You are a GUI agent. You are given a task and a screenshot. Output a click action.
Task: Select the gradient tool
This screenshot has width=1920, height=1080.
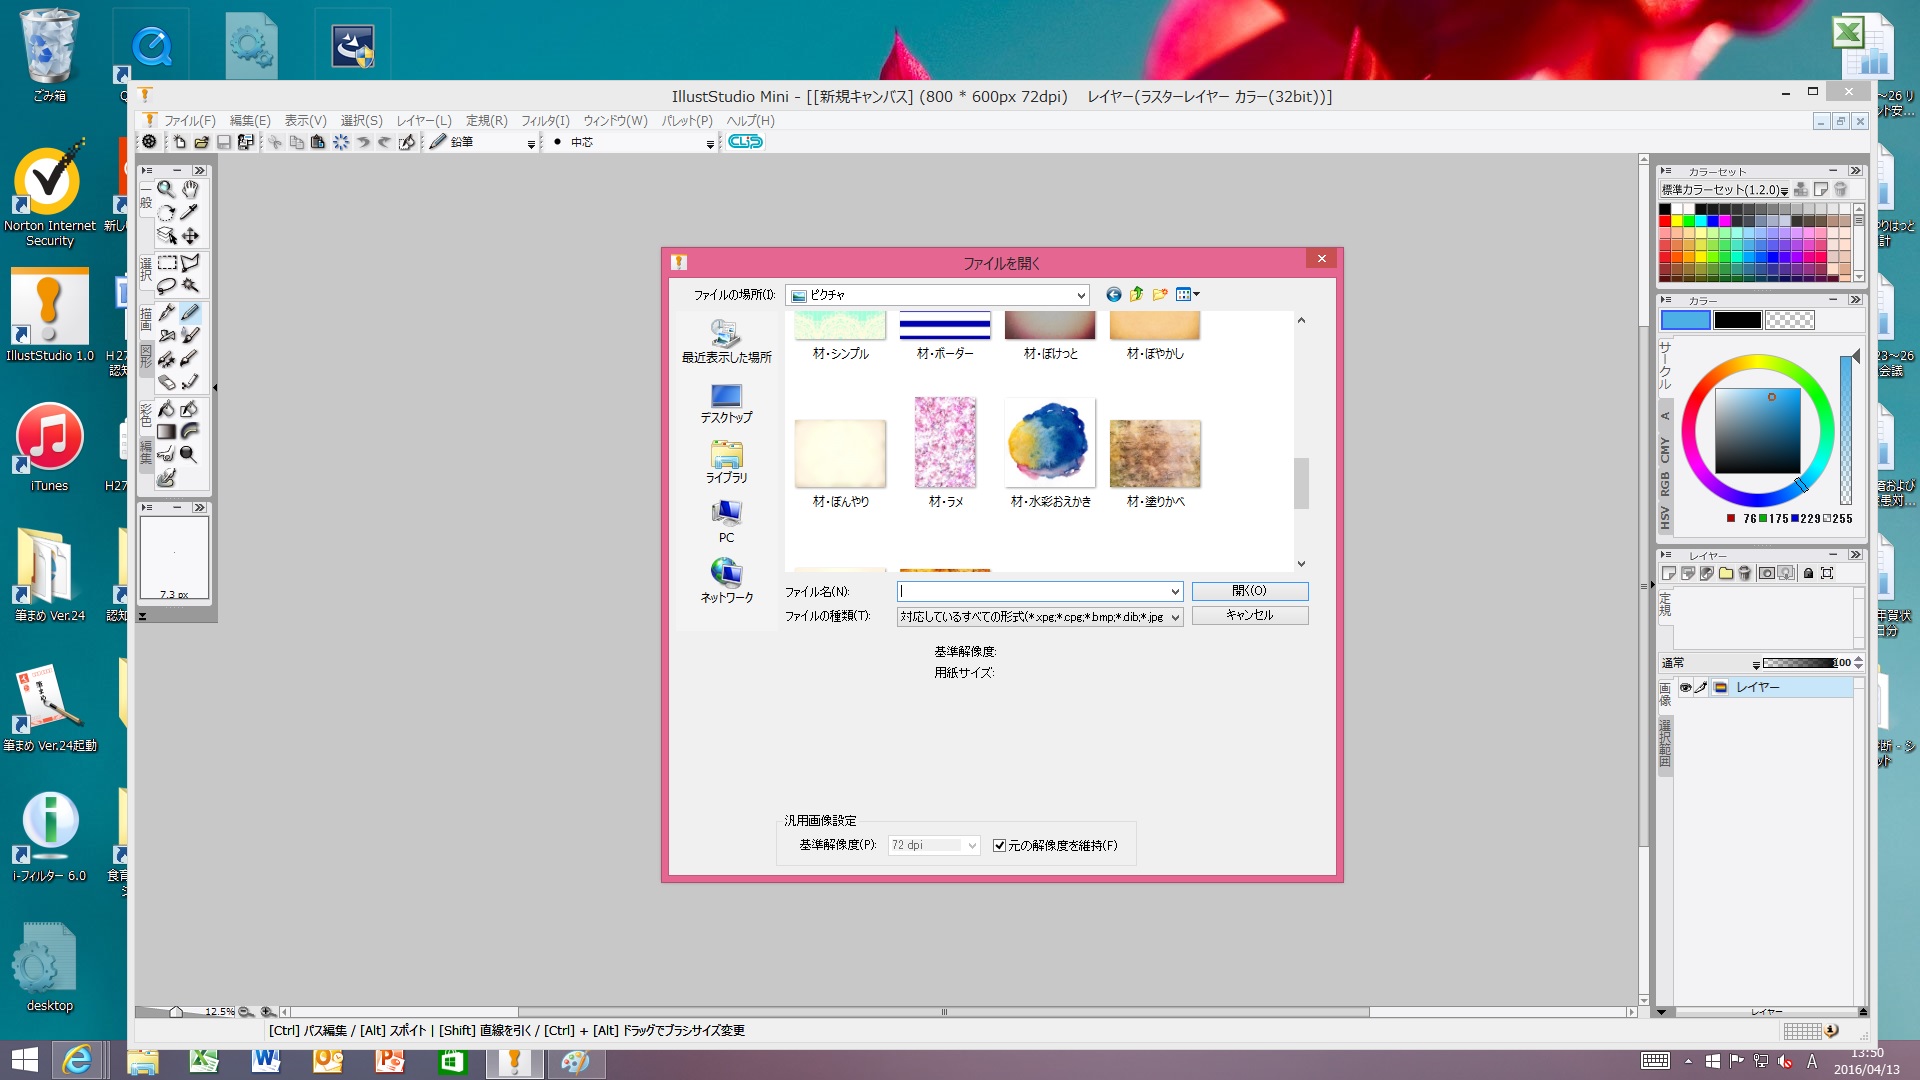coord(167,432)
